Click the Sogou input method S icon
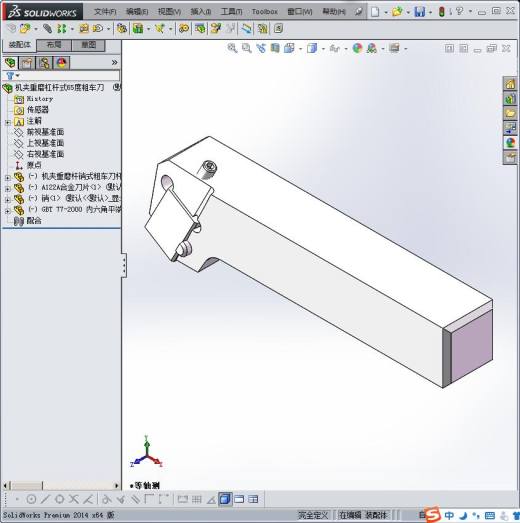Screen dimensions: 520x523 (x=433, y=515)
